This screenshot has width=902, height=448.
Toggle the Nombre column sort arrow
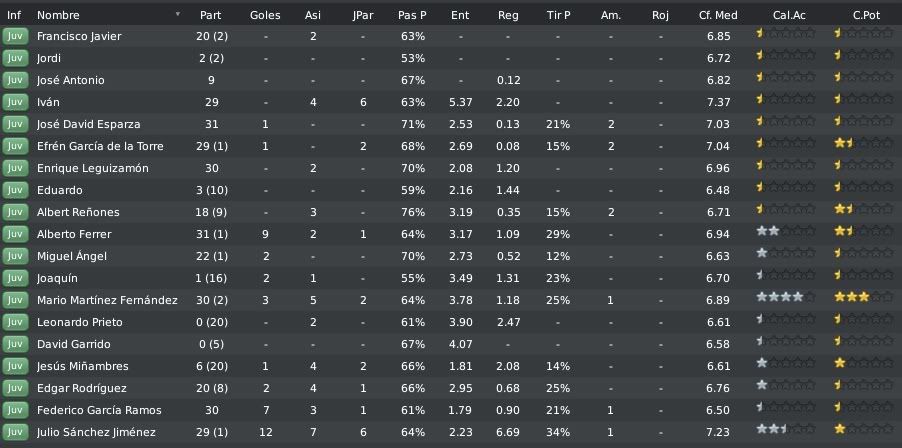coord(178,14)
